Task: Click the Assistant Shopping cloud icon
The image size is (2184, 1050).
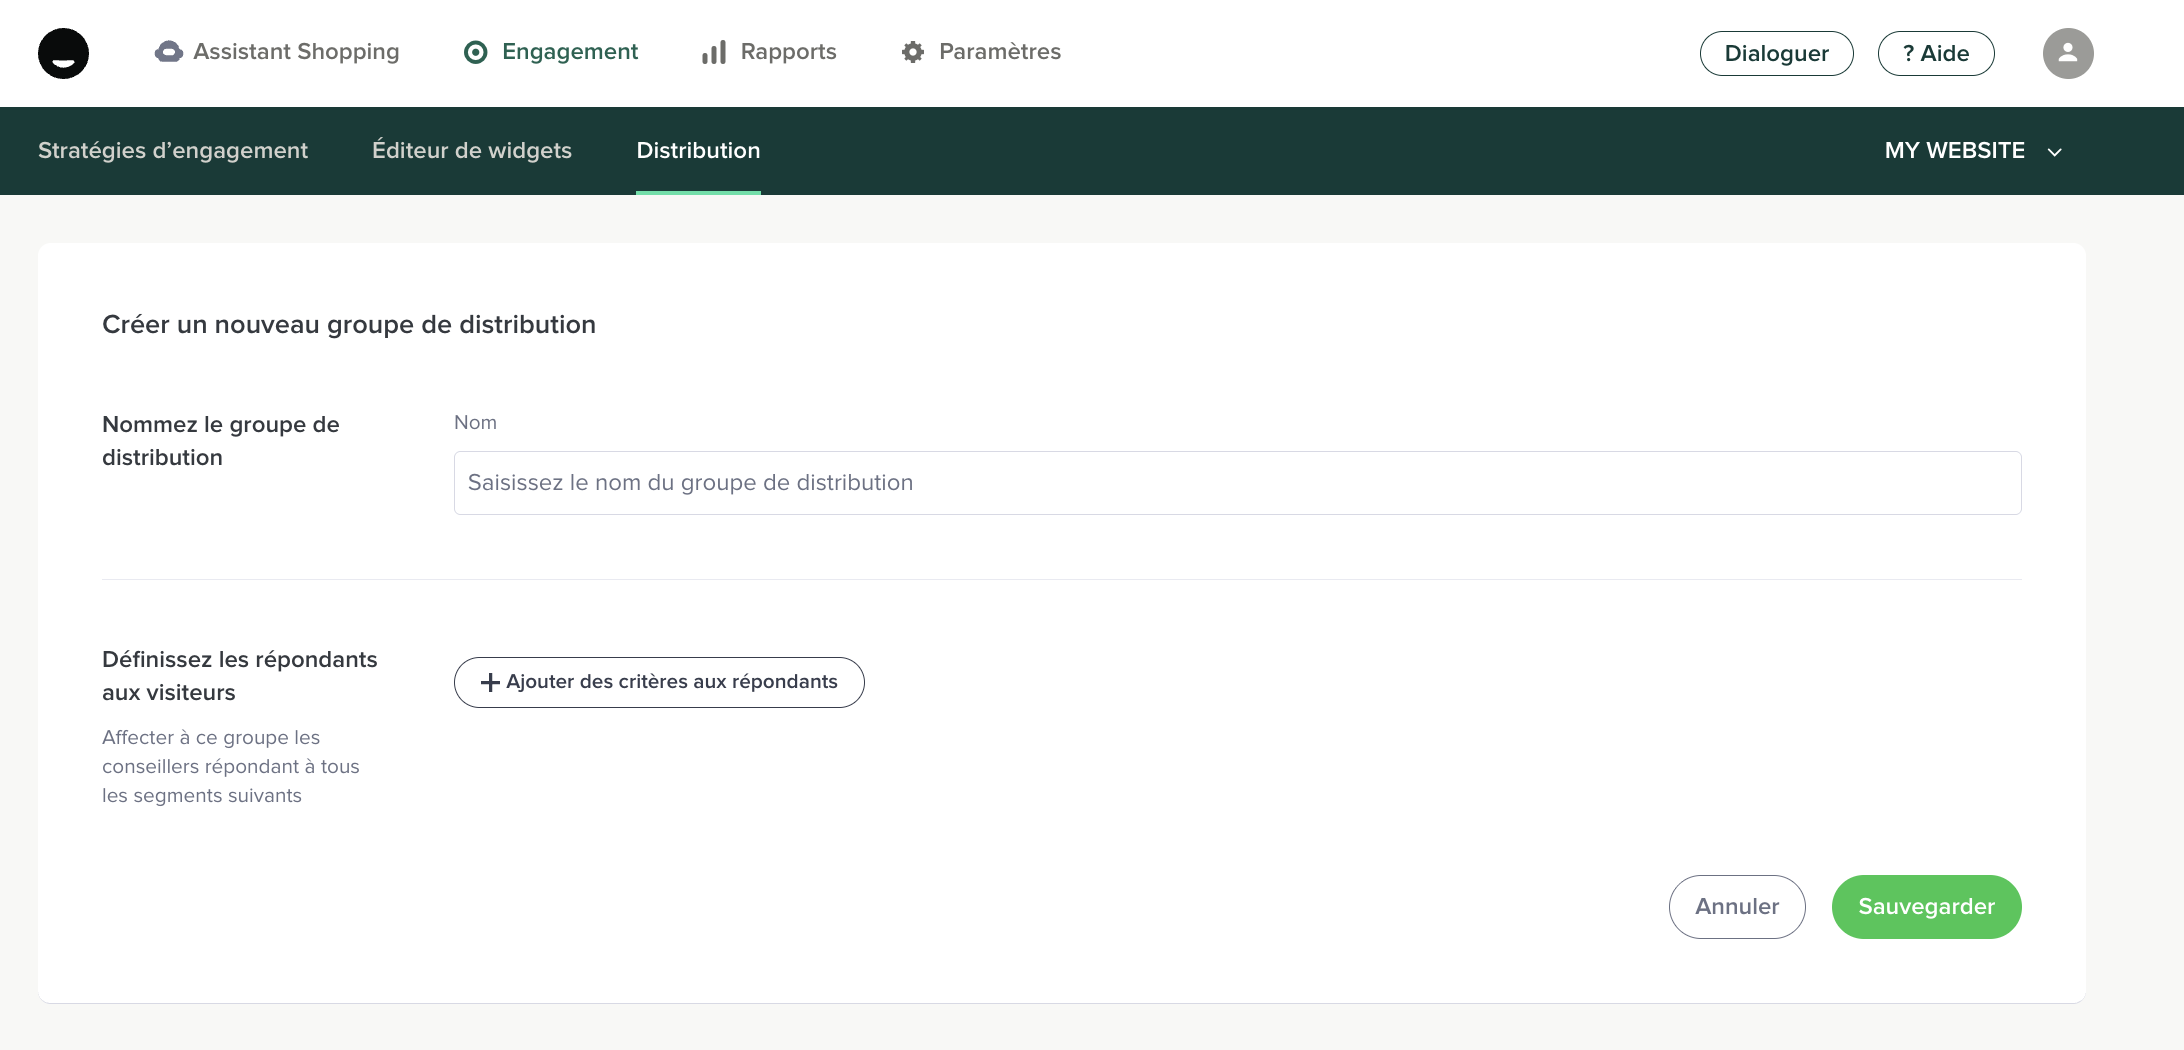Action: [169, 52]
